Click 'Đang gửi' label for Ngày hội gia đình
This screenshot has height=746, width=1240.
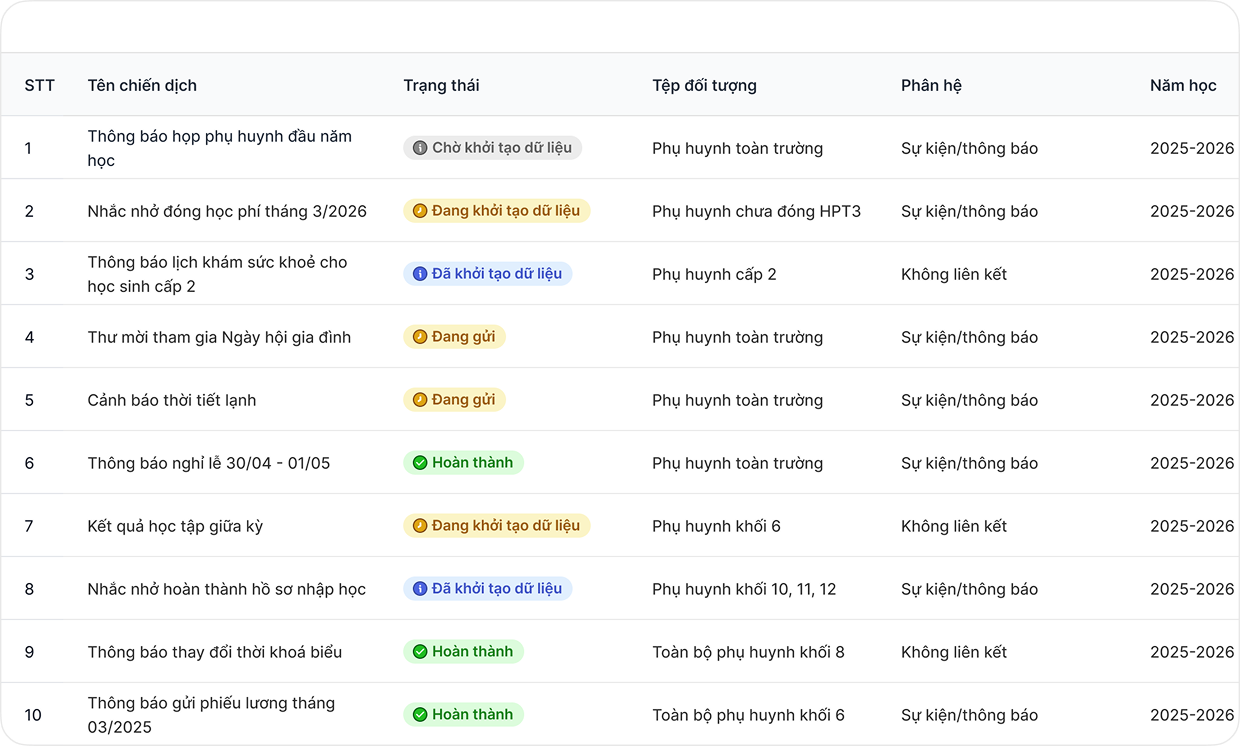[x=464, y=337]
